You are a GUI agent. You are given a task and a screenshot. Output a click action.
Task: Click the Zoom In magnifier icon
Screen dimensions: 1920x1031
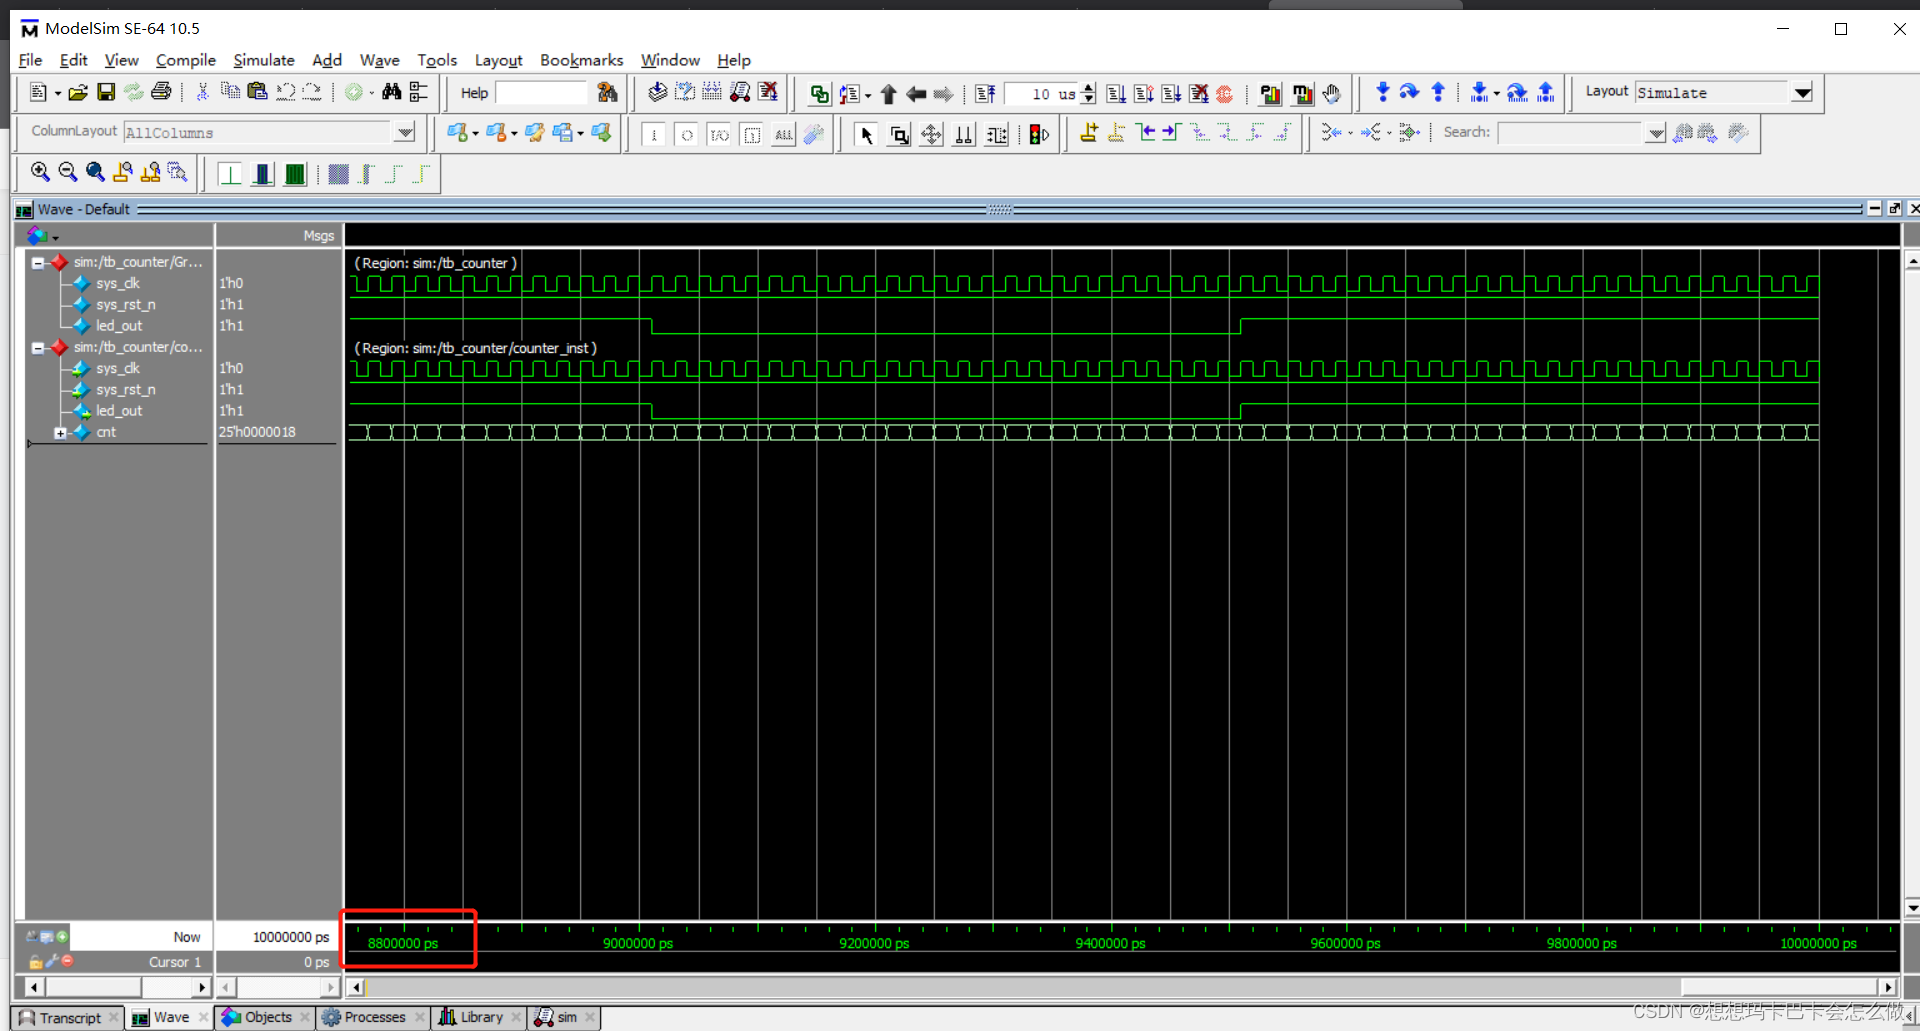40,172
